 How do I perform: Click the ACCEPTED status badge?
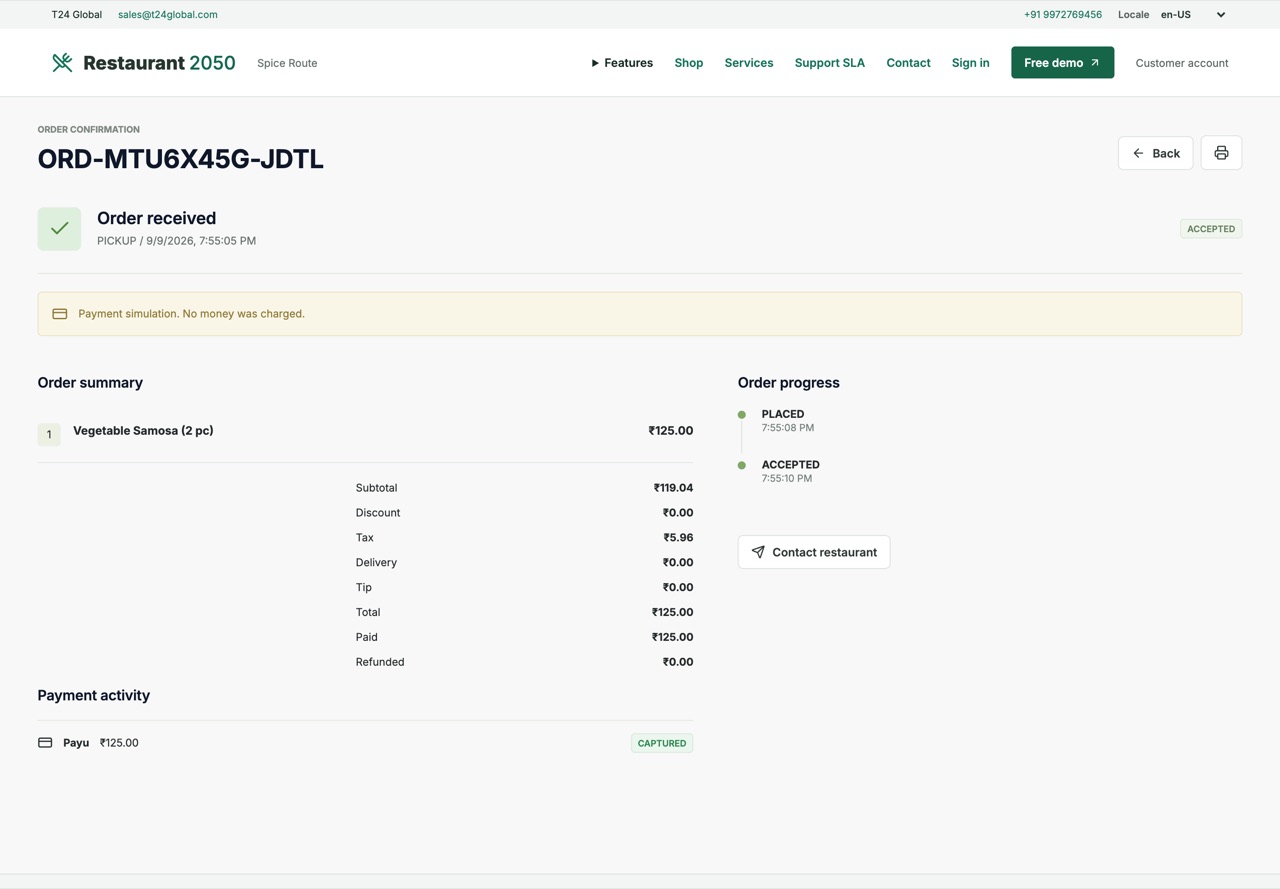point(1211,229)
